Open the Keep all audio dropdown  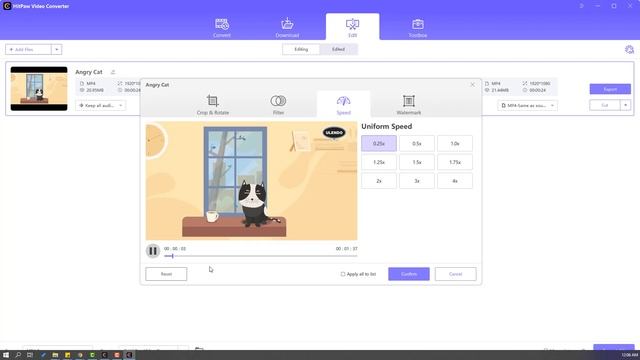coord(100,105)
